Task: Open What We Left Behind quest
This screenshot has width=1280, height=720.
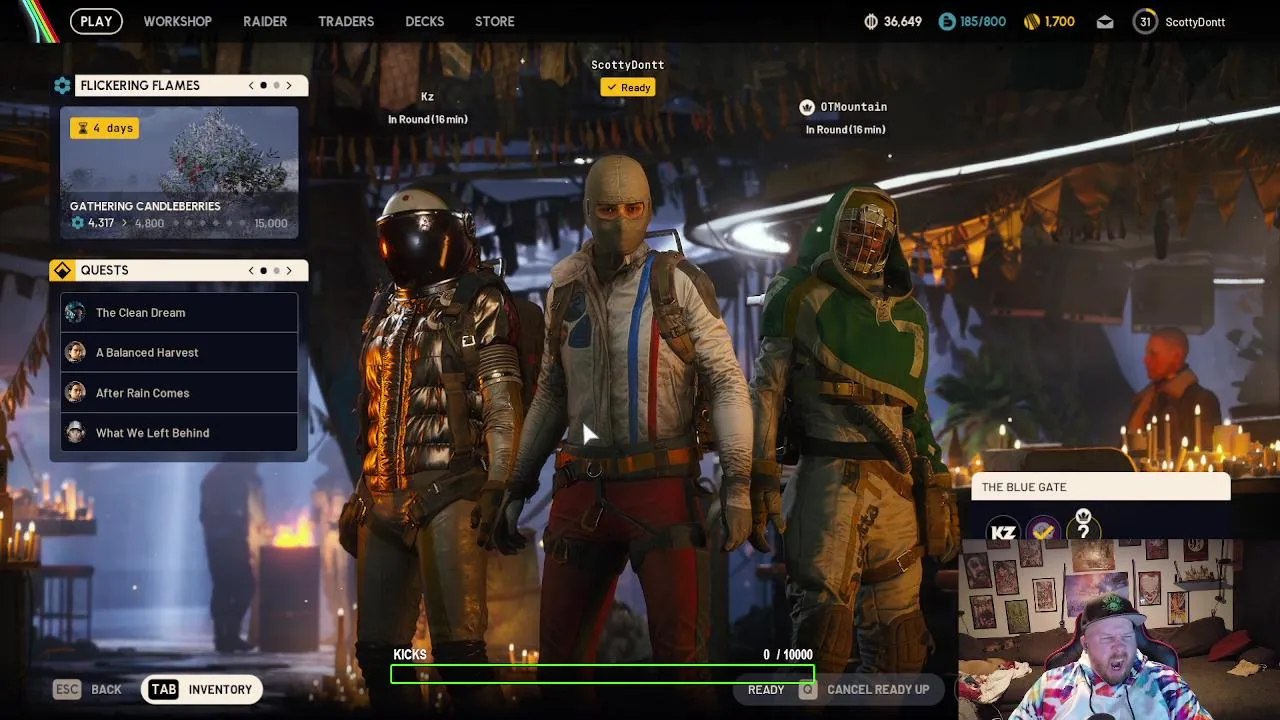Action: [x=179, y=432]
